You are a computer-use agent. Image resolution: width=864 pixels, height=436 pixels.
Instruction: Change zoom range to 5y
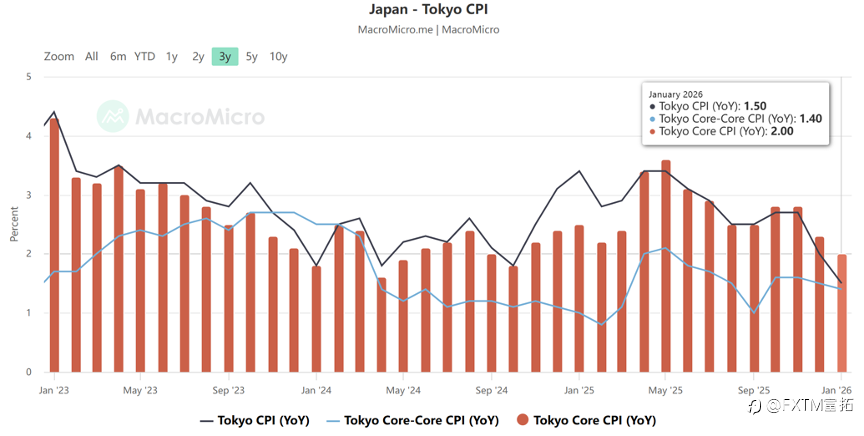(251, 57)
